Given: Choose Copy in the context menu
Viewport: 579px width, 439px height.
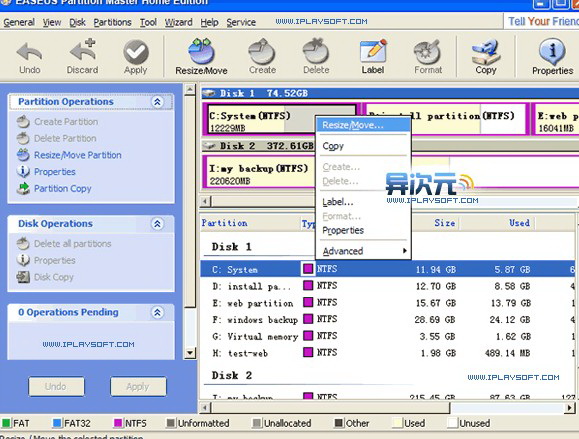Looking at the screenshot, I should (x=363, y=146).
